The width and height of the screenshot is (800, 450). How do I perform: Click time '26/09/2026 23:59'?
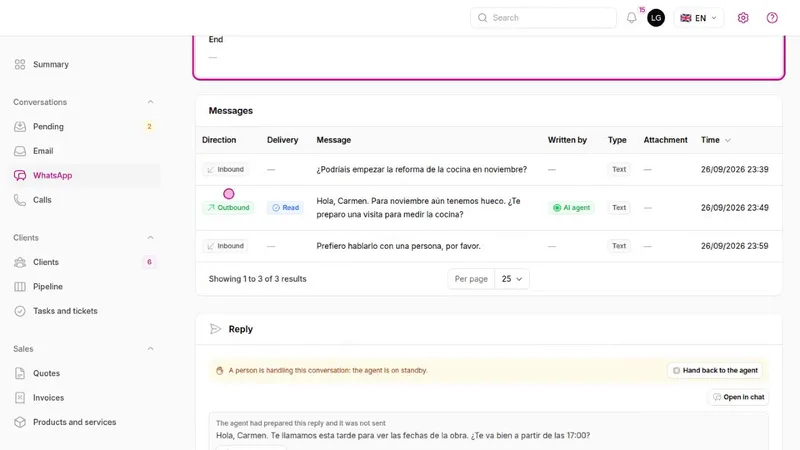(734, 246)
